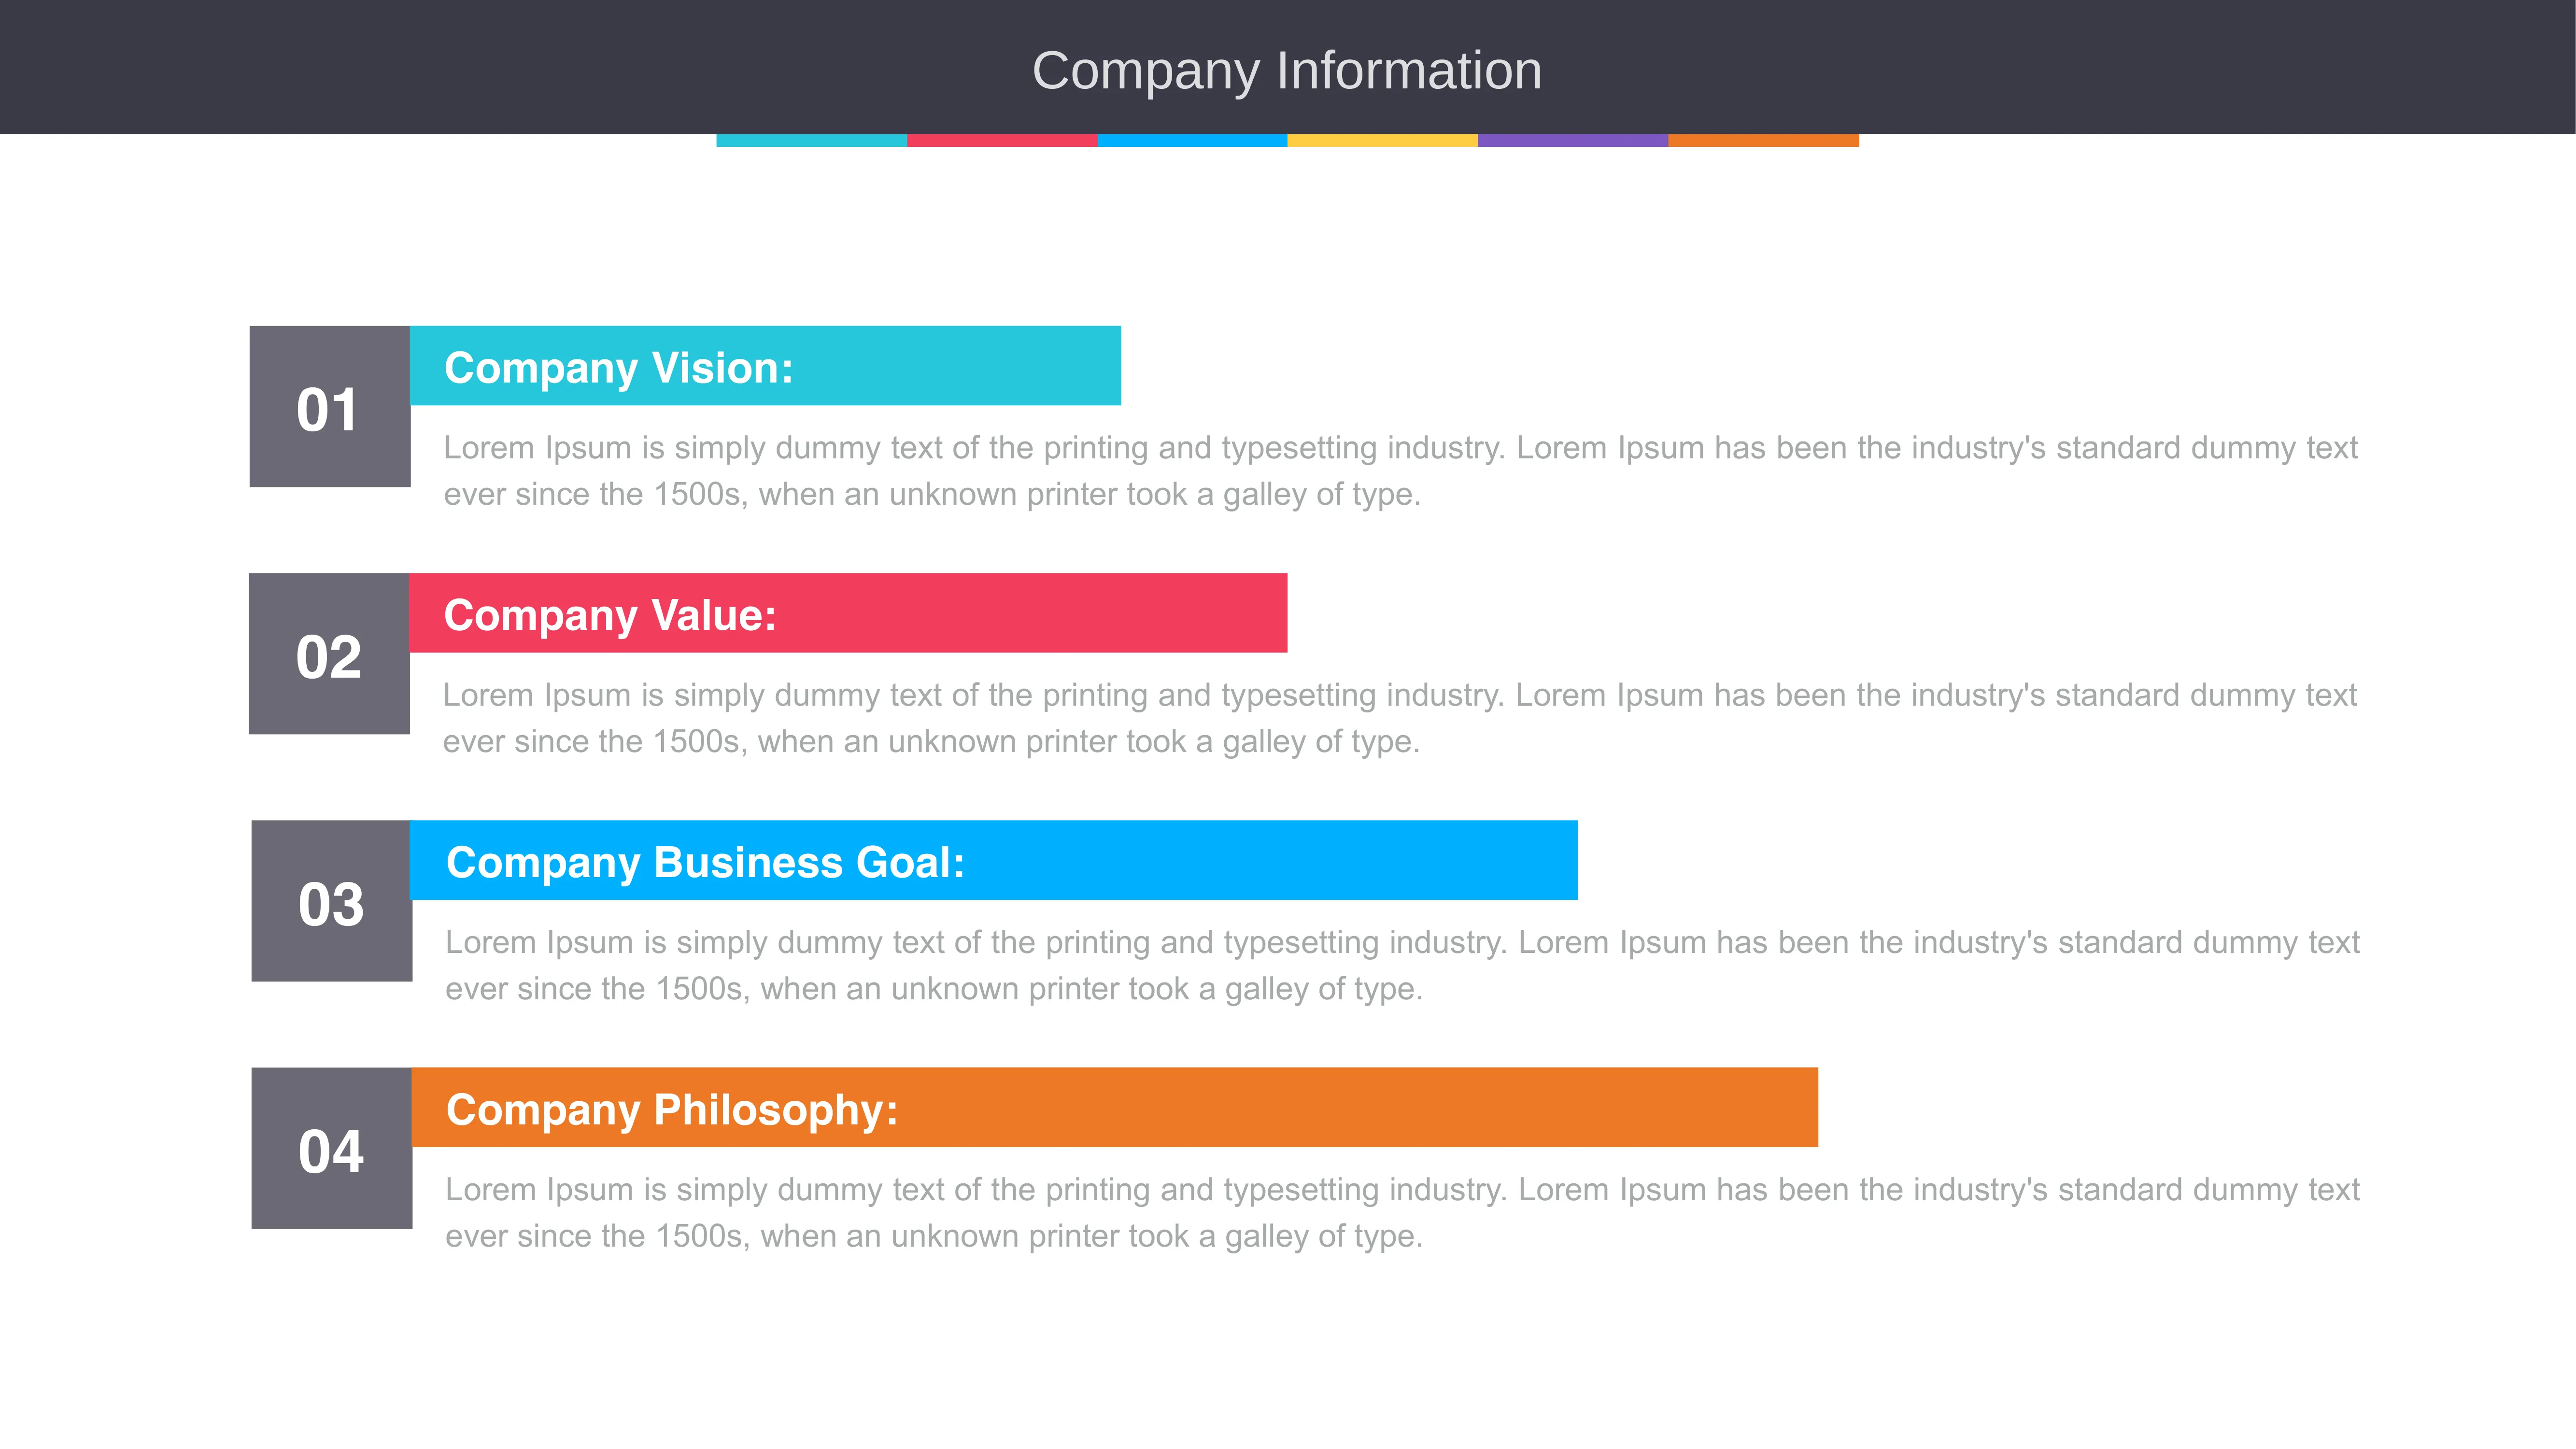Click the paragraph under Company Business Goal

click(1402, 965)
